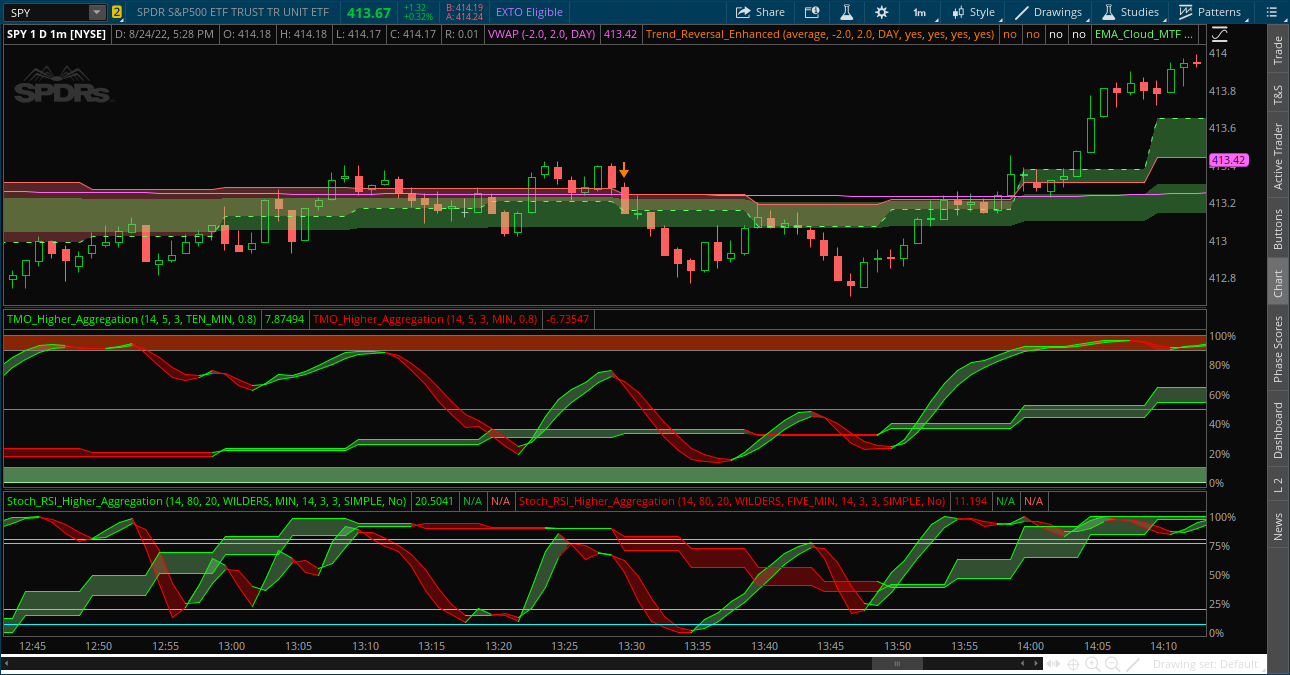Viewport: 1290px width, 675px height.
Task: Open the symbol selector dropdown arrow
Action: point(97,12)
